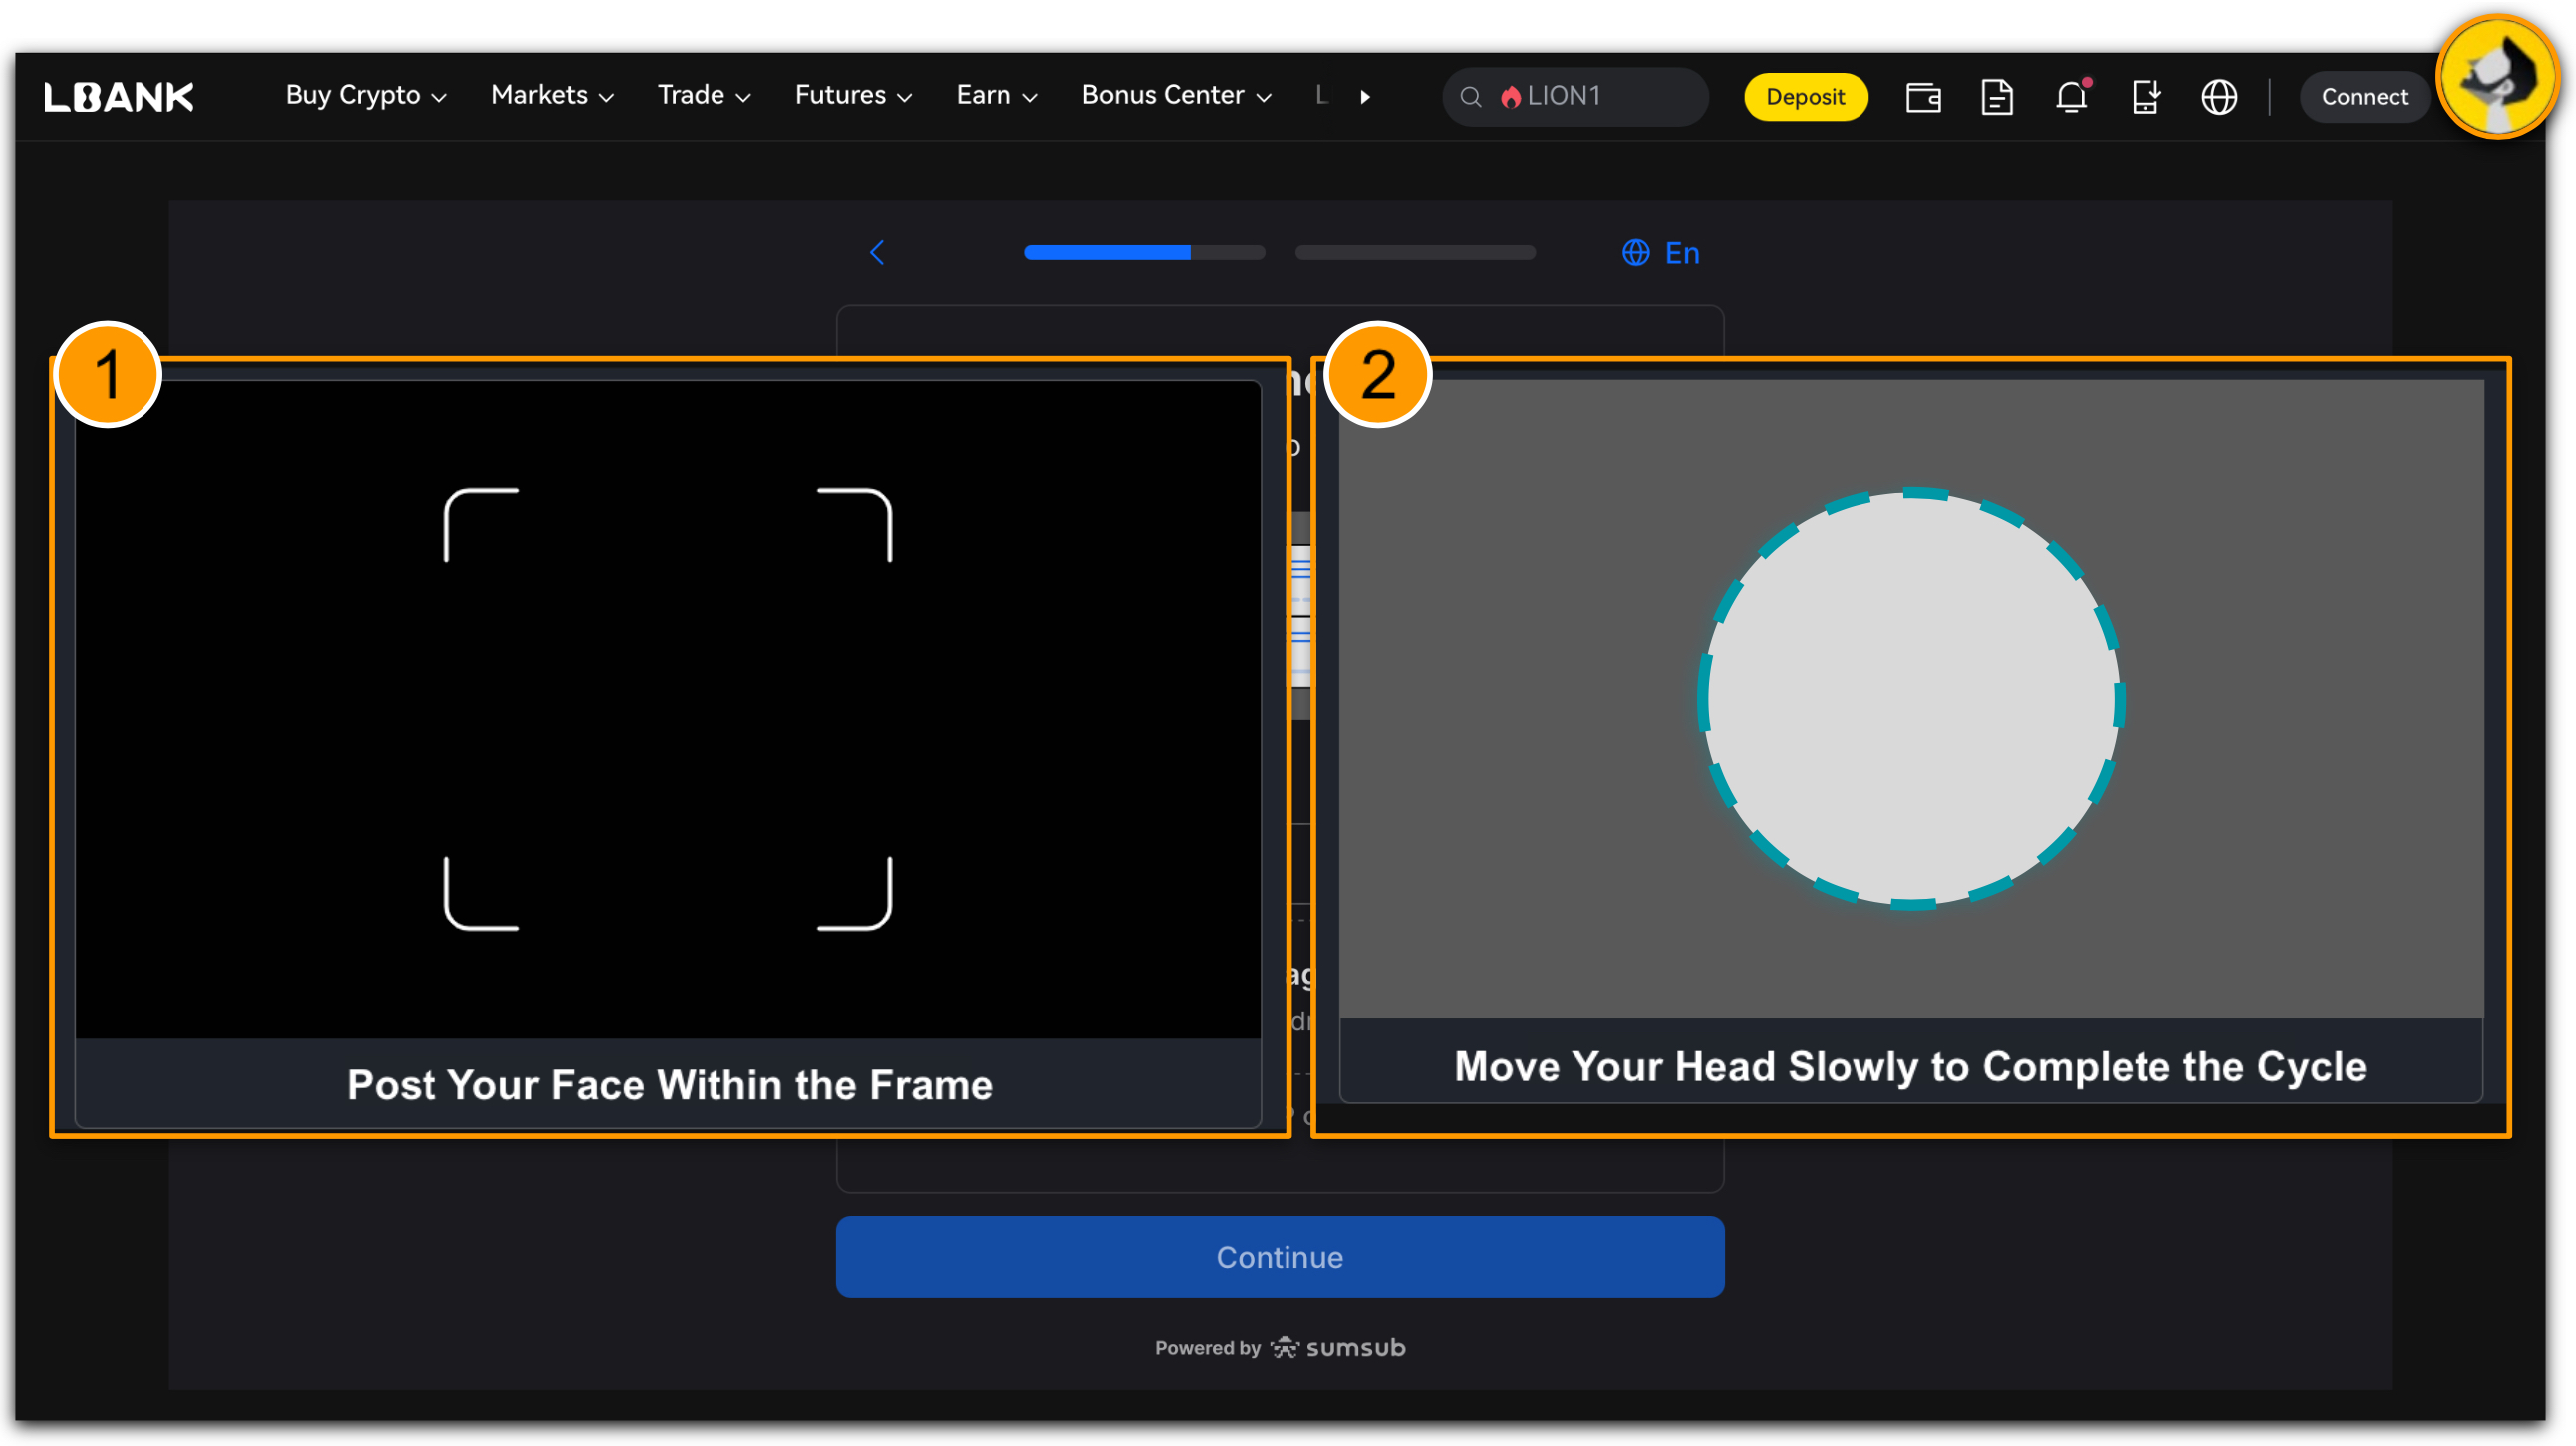Image resolution: width=2576 pixels, height=1446 pixels.
Task: Open the Trade menu
Action: point(704,96)
